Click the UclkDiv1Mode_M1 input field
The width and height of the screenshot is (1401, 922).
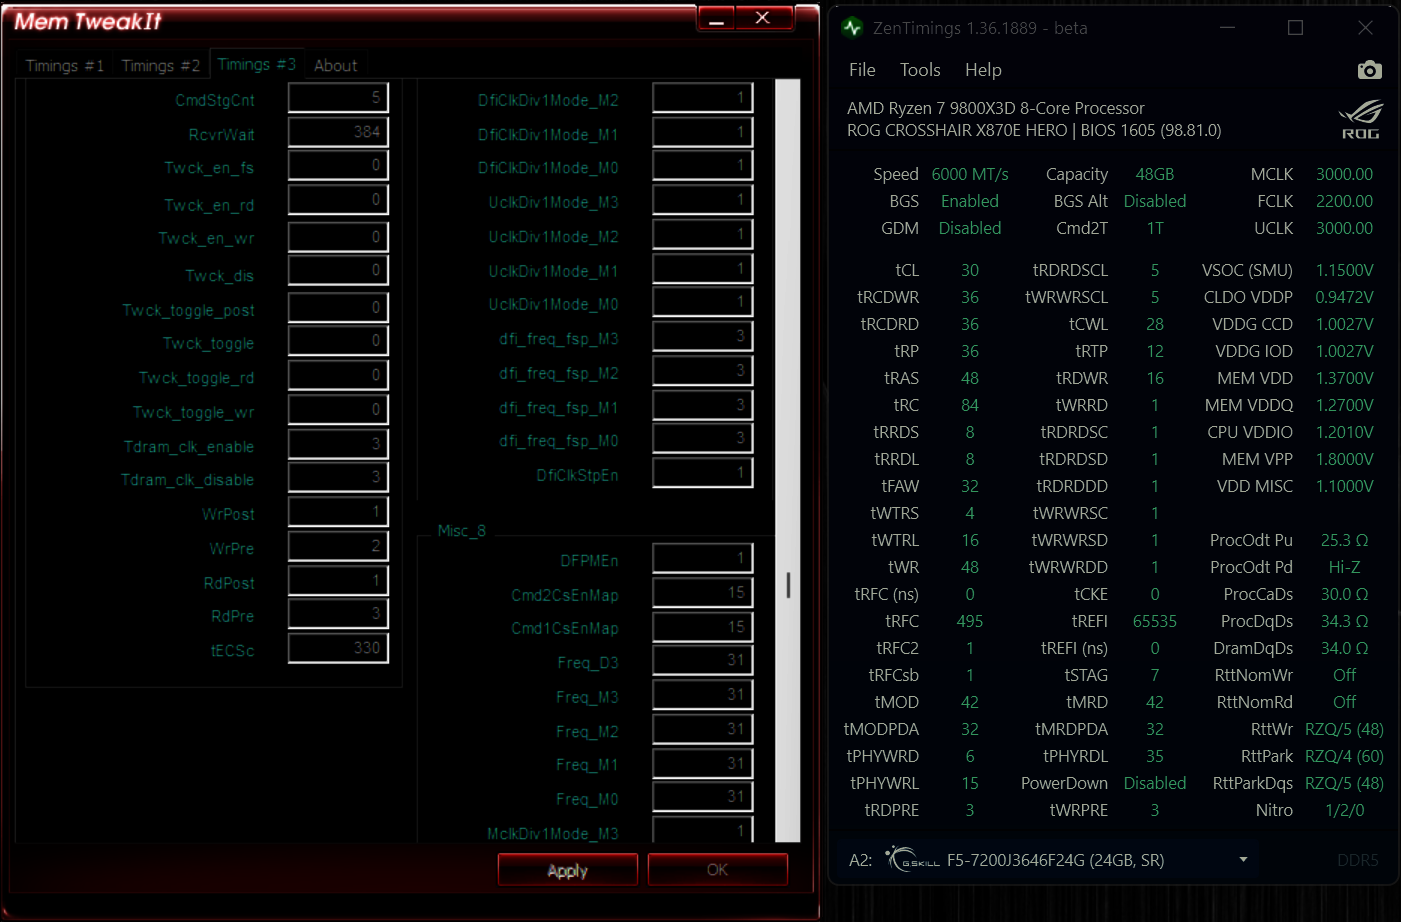702,269
